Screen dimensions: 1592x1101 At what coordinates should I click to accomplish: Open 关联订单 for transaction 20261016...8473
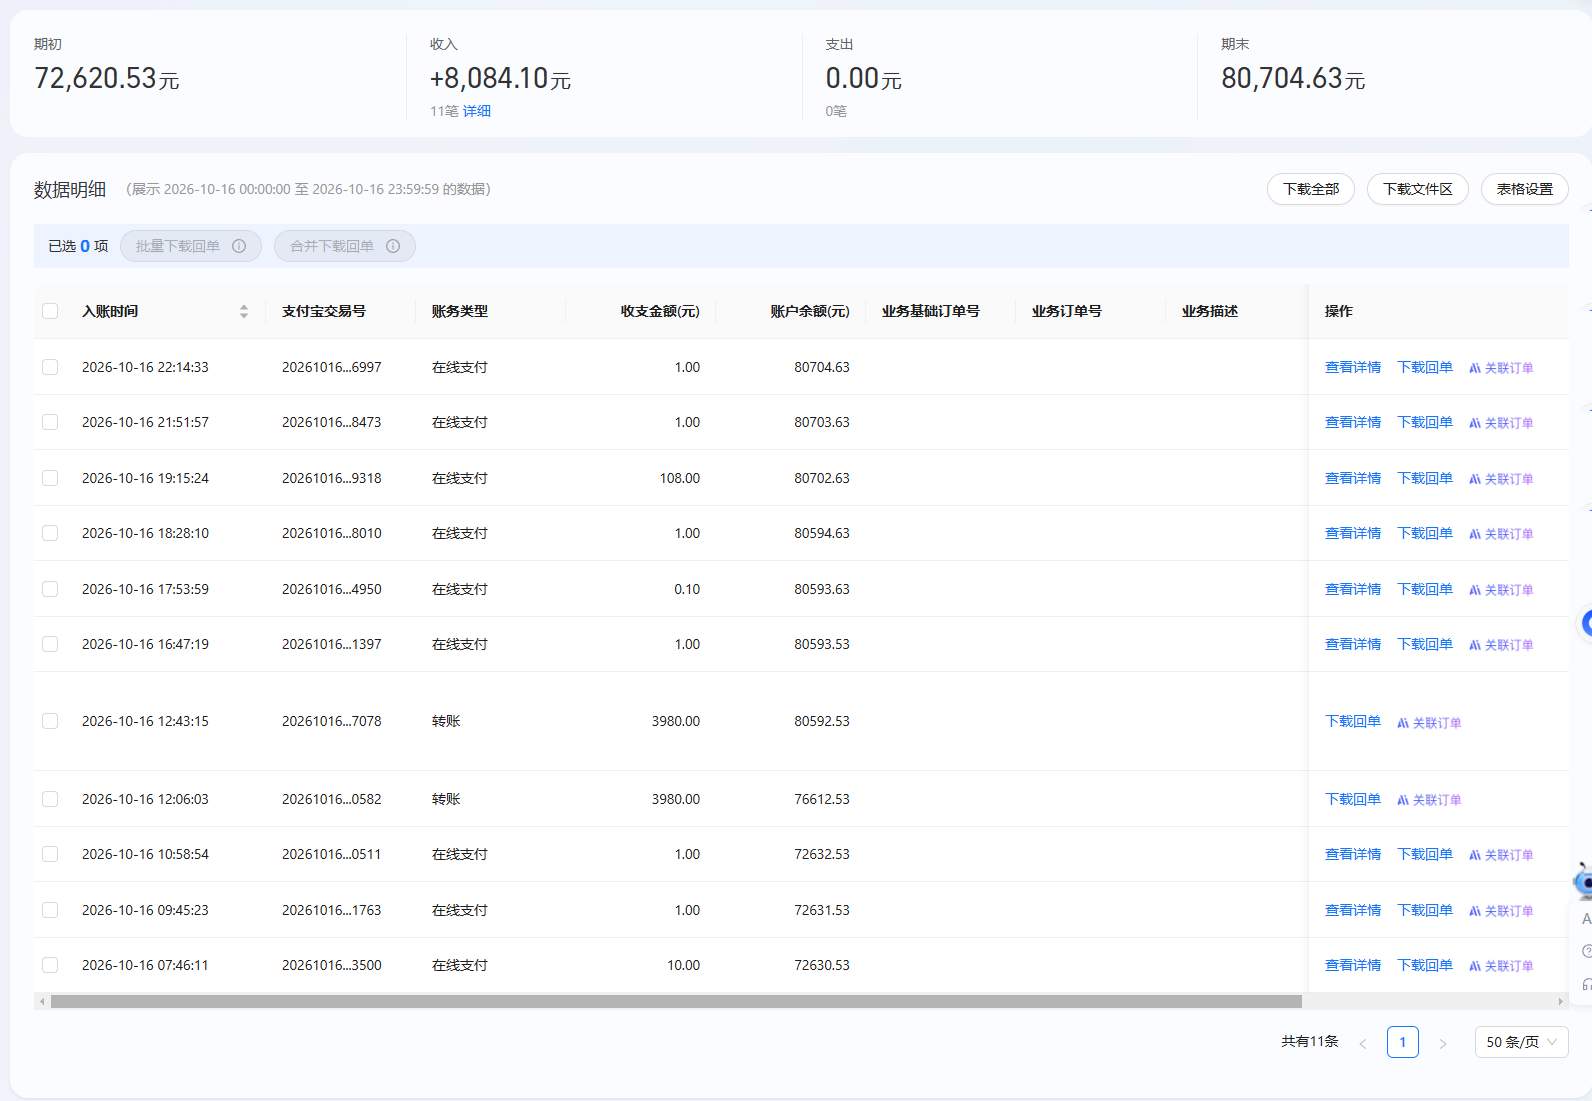click(1501, 423)
